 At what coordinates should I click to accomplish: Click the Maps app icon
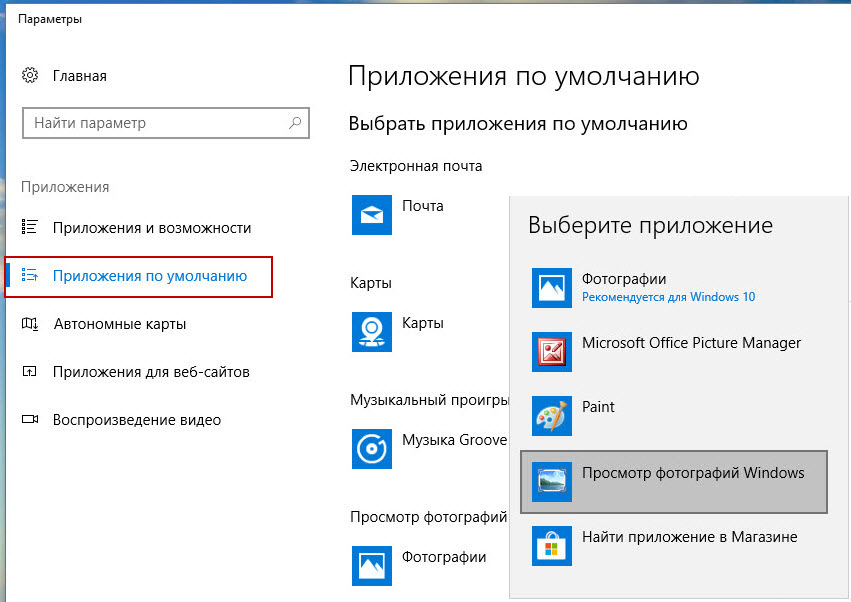[372, 332]
